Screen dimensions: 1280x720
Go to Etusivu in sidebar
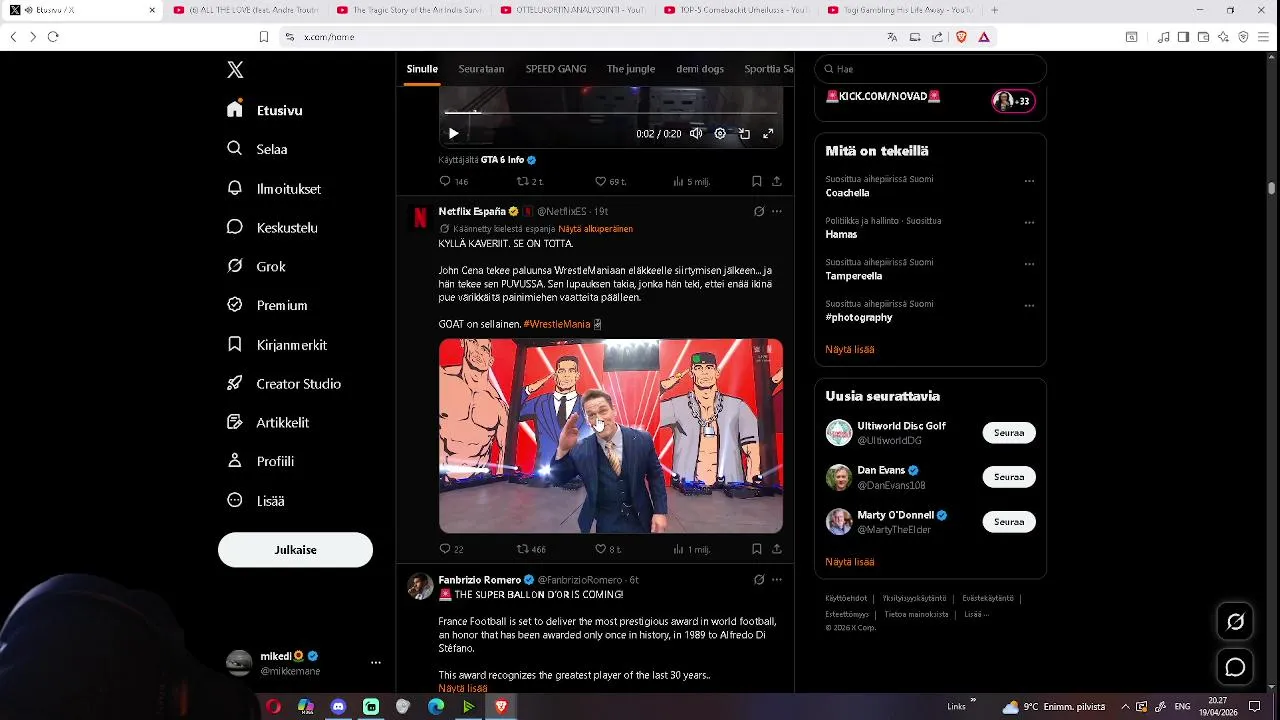click(x=265, y=110)
